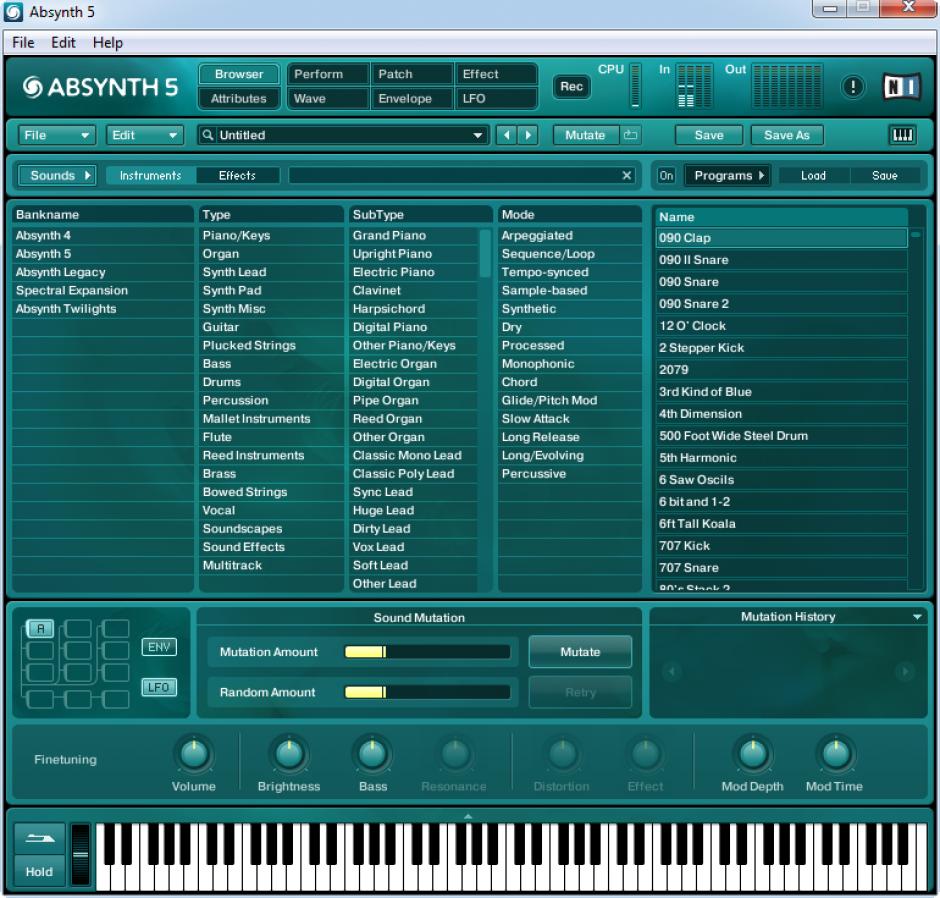
Task: Toggle the Attributes view button
Action: (239, 98)
